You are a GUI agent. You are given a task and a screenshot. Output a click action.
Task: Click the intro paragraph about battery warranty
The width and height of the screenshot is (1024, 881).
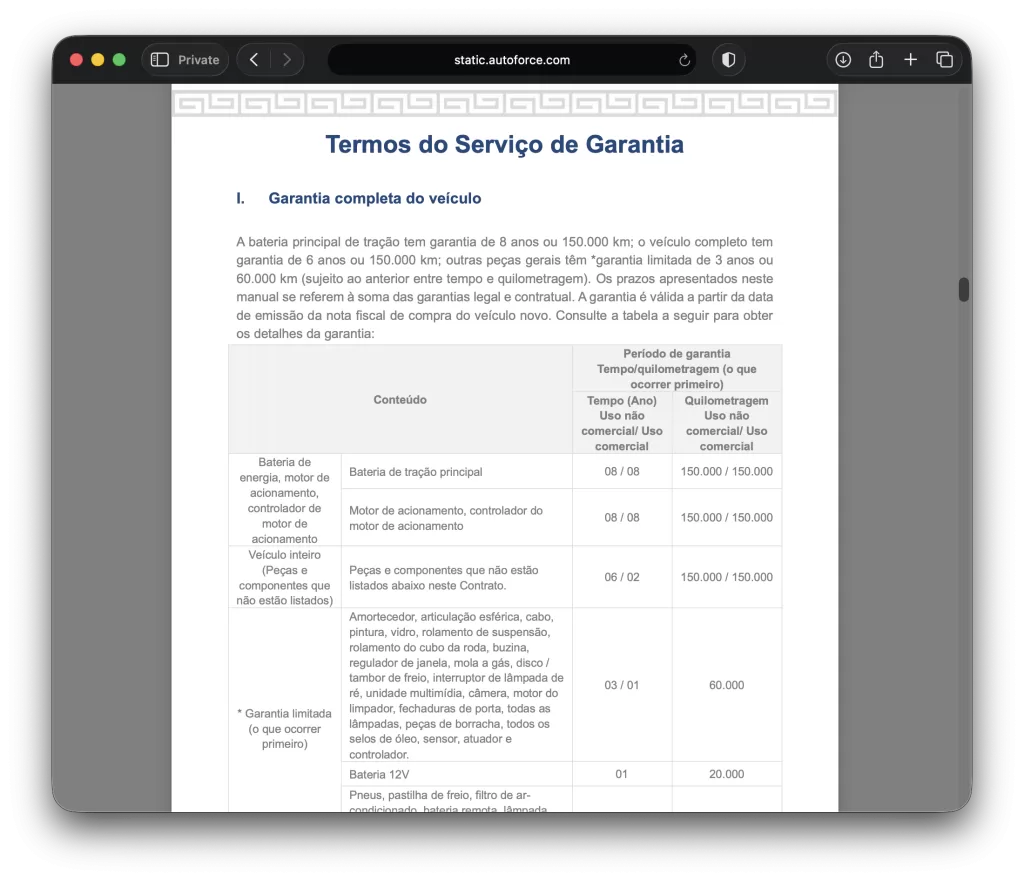click(x=504, y=288)
